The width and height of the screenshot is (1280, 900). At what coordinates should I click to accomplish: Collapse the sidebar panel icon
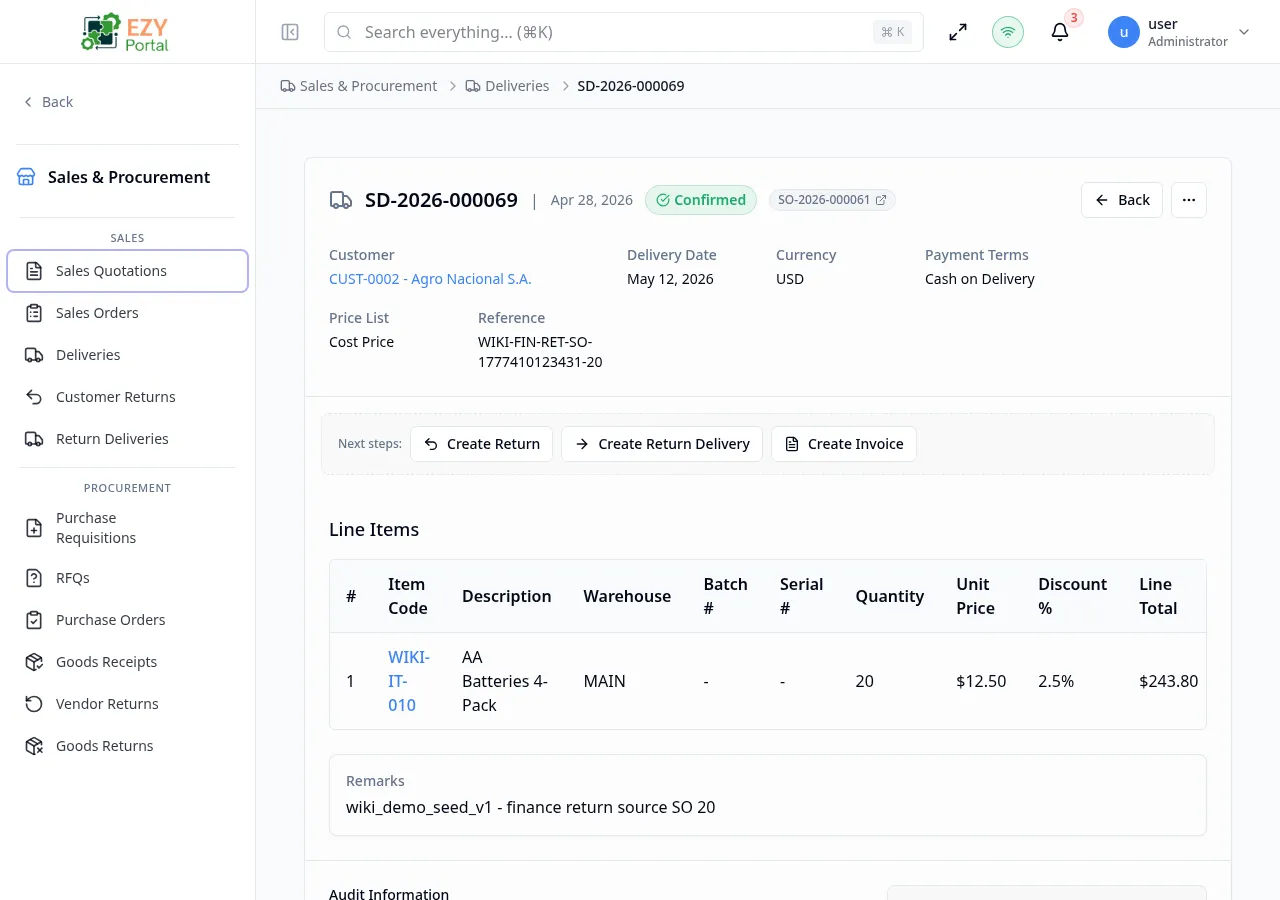[290, 32]
